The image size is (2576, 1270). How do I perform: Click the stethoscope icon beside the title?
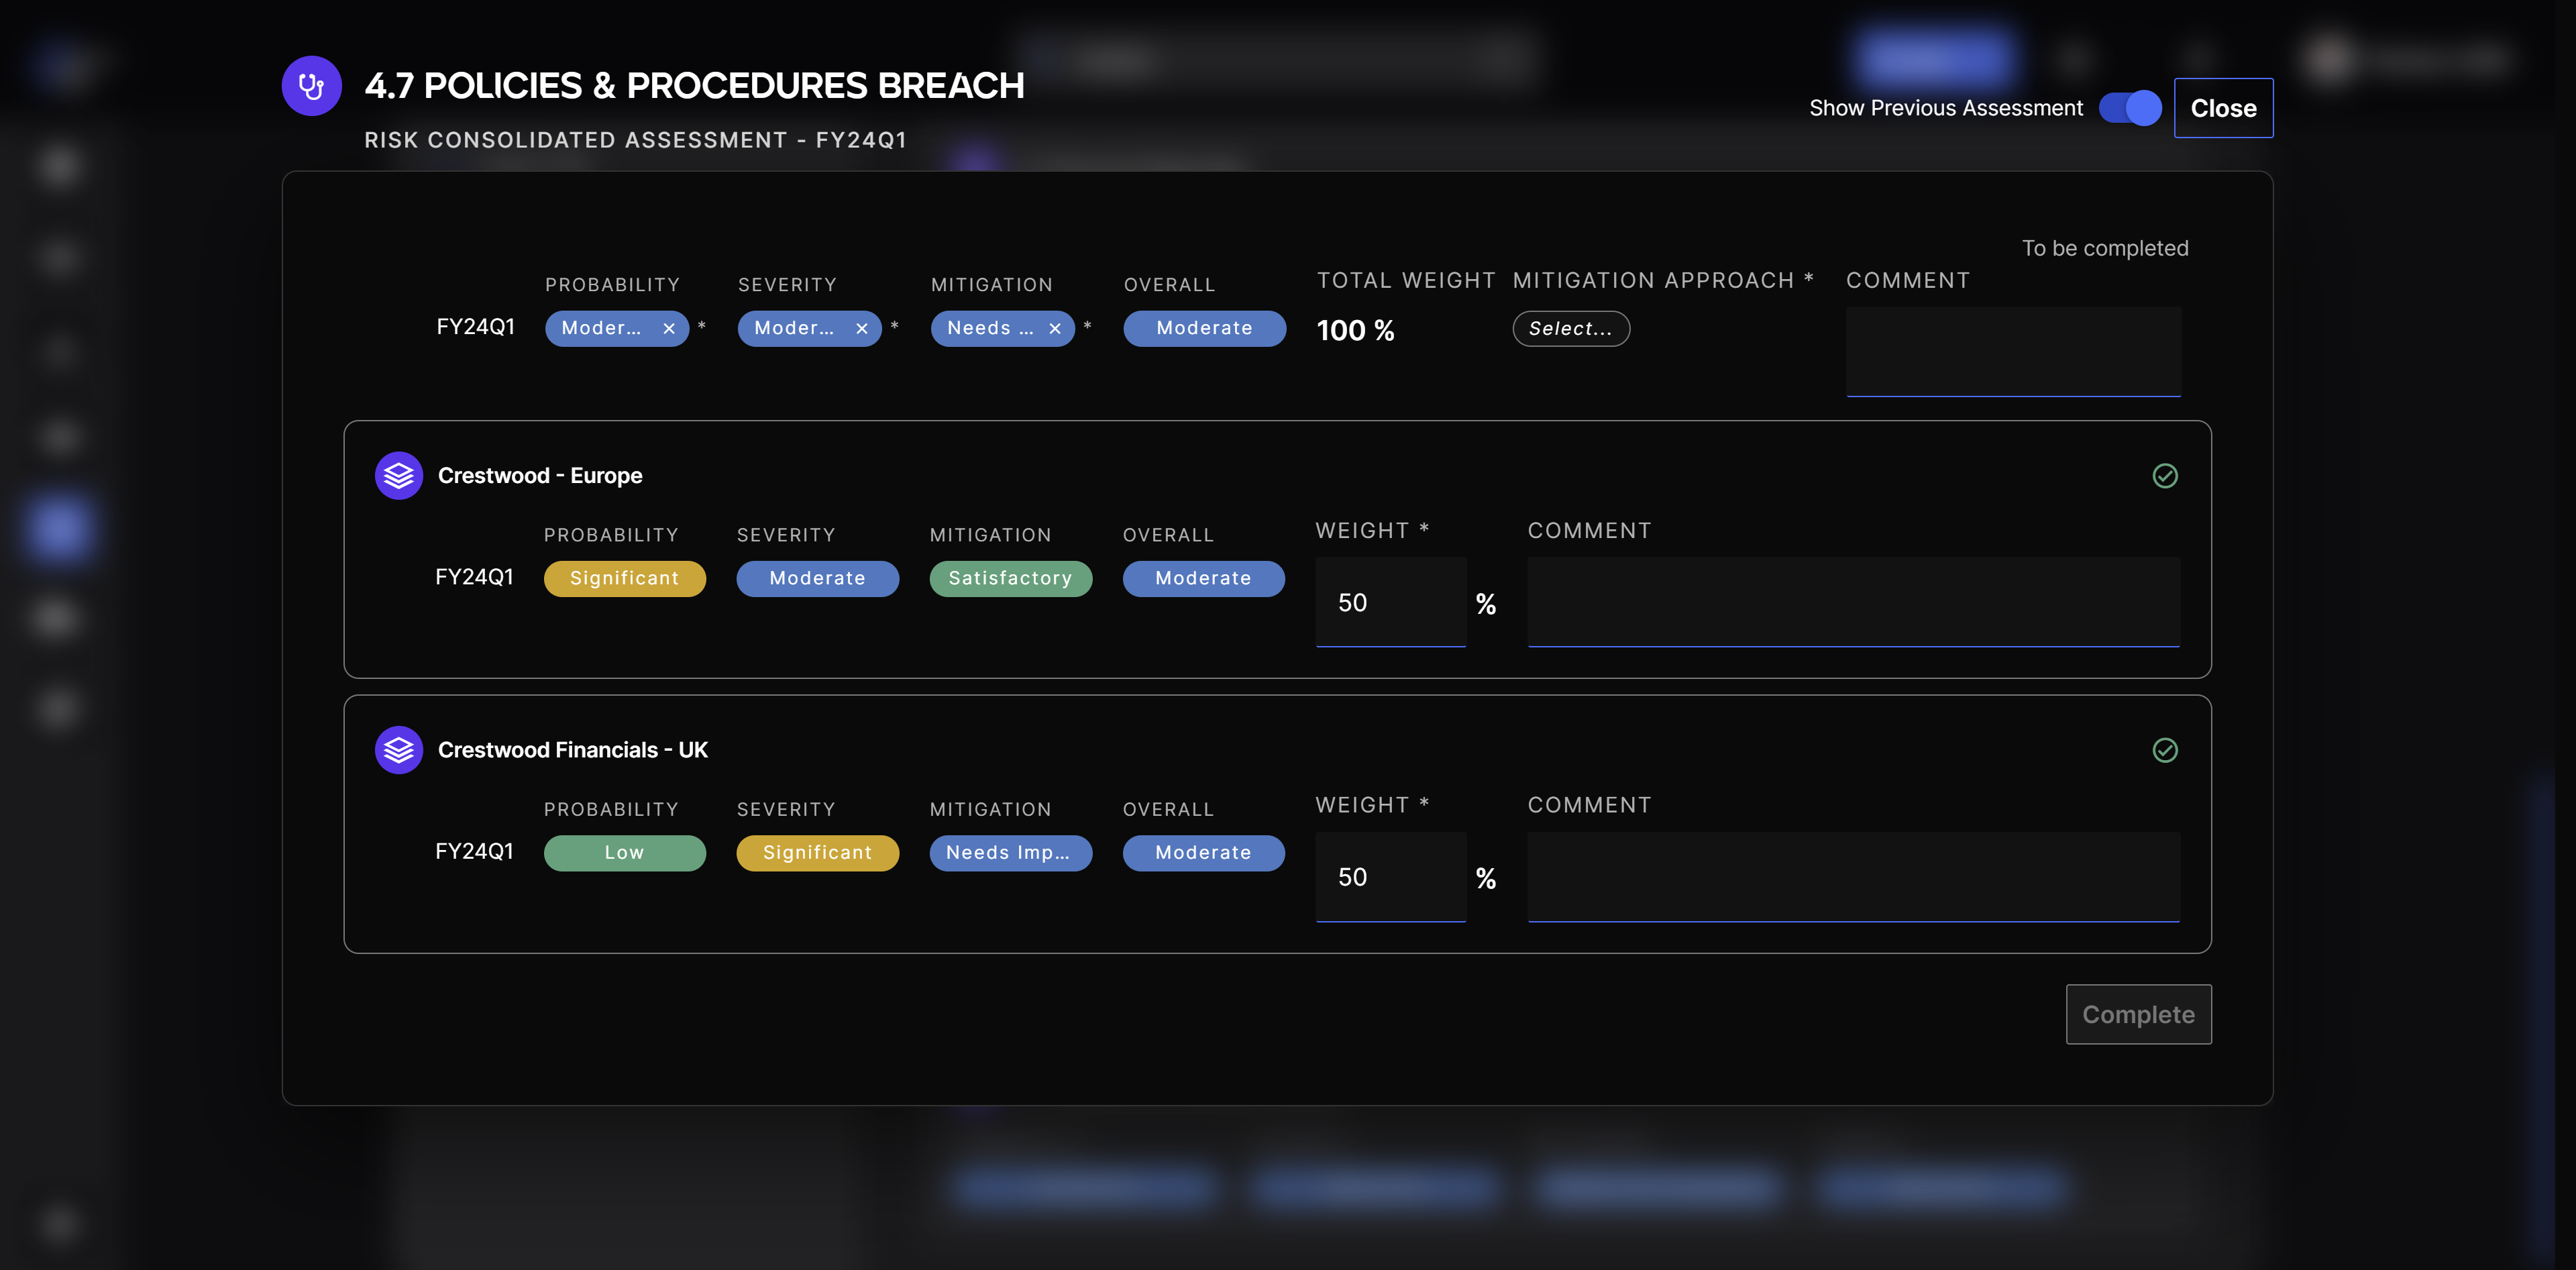click(x=311, y=86)
